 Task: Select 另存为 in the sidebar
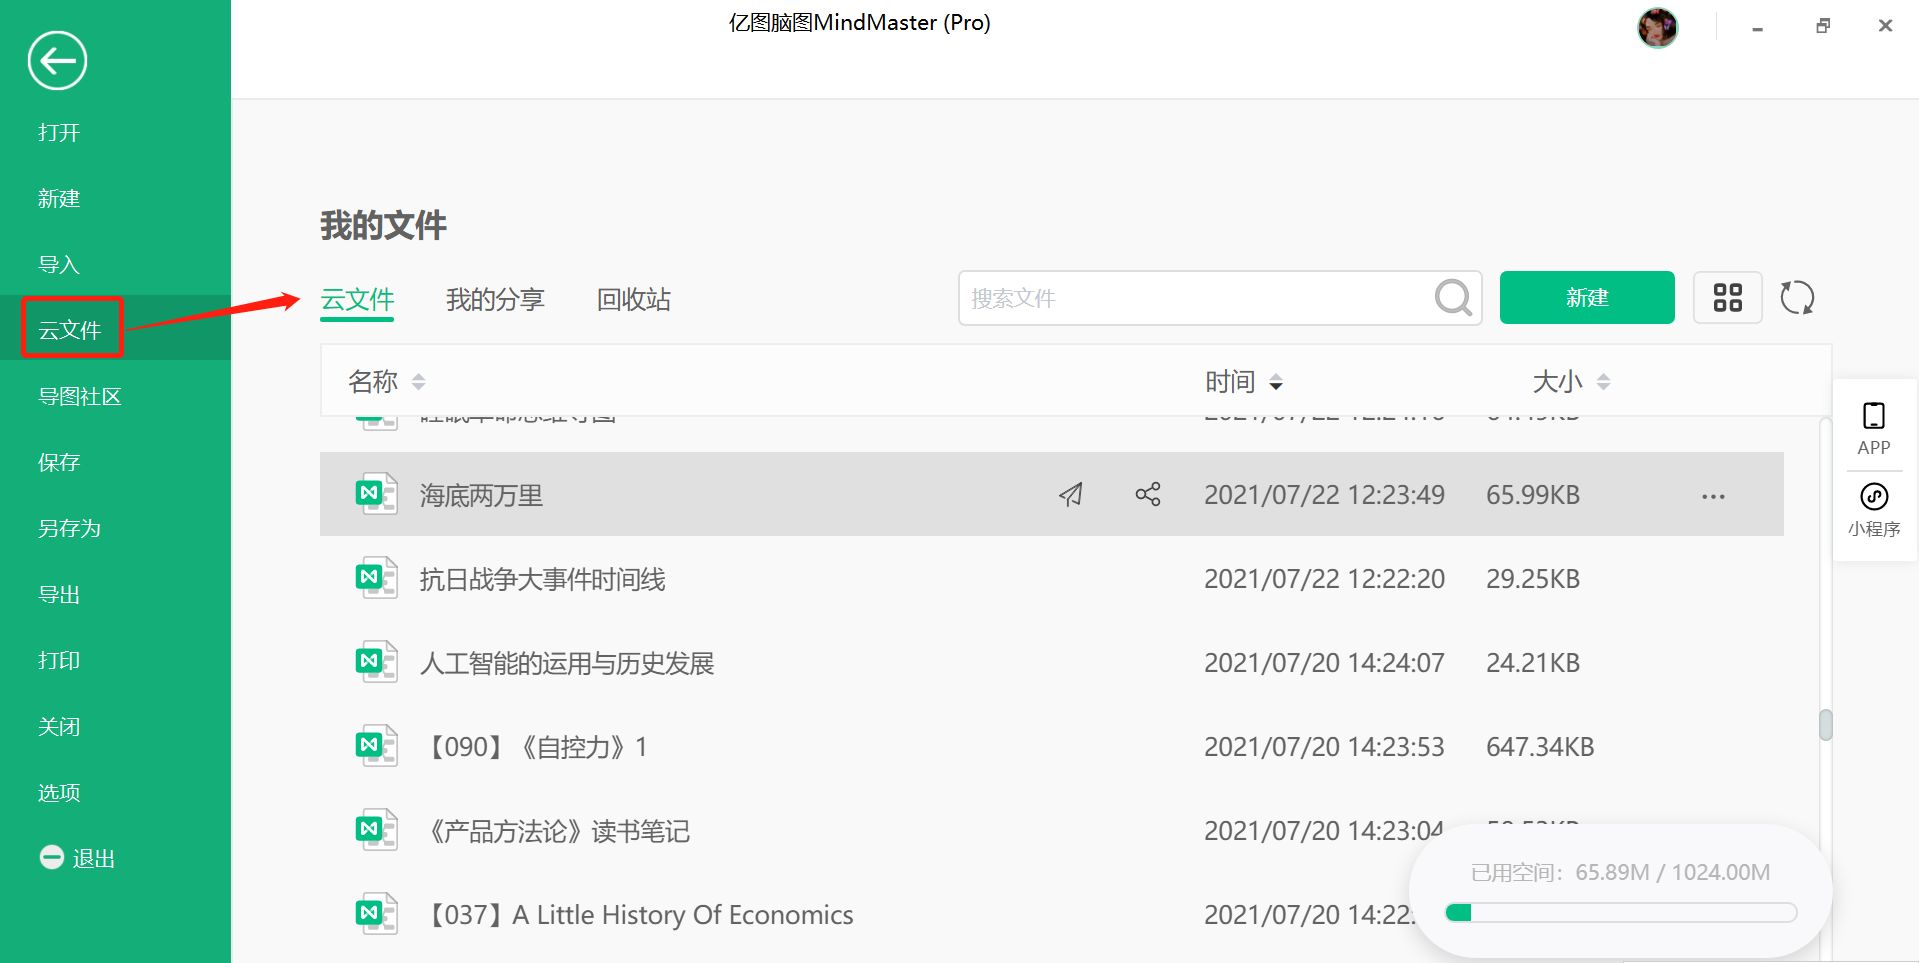pos(69,529)
